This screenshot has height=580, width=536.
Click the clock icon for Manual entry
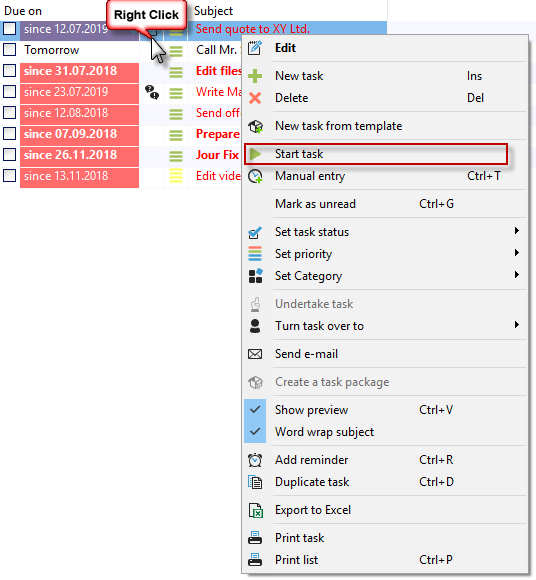255,176
